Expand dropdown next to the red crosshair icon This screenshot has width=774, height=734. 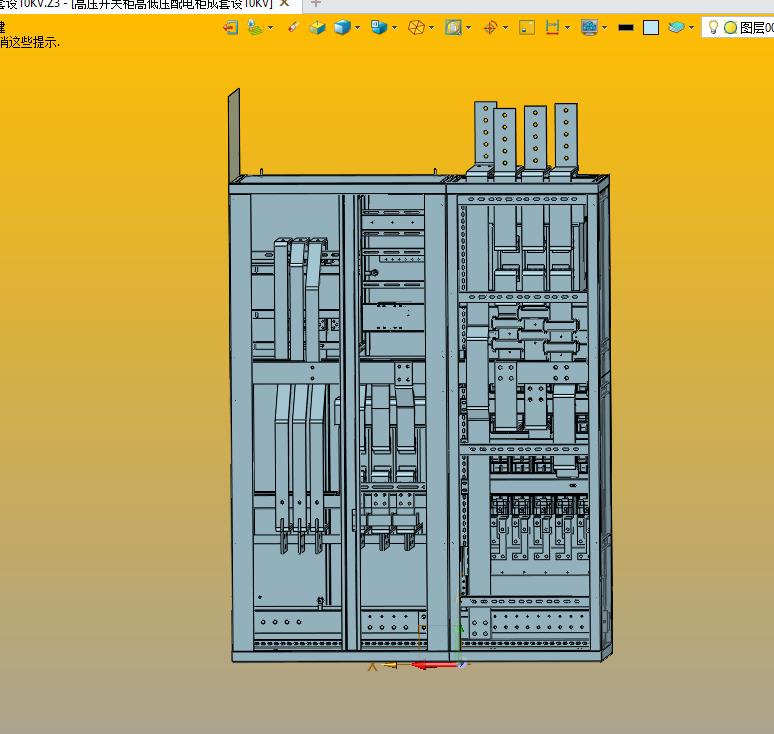505,28
